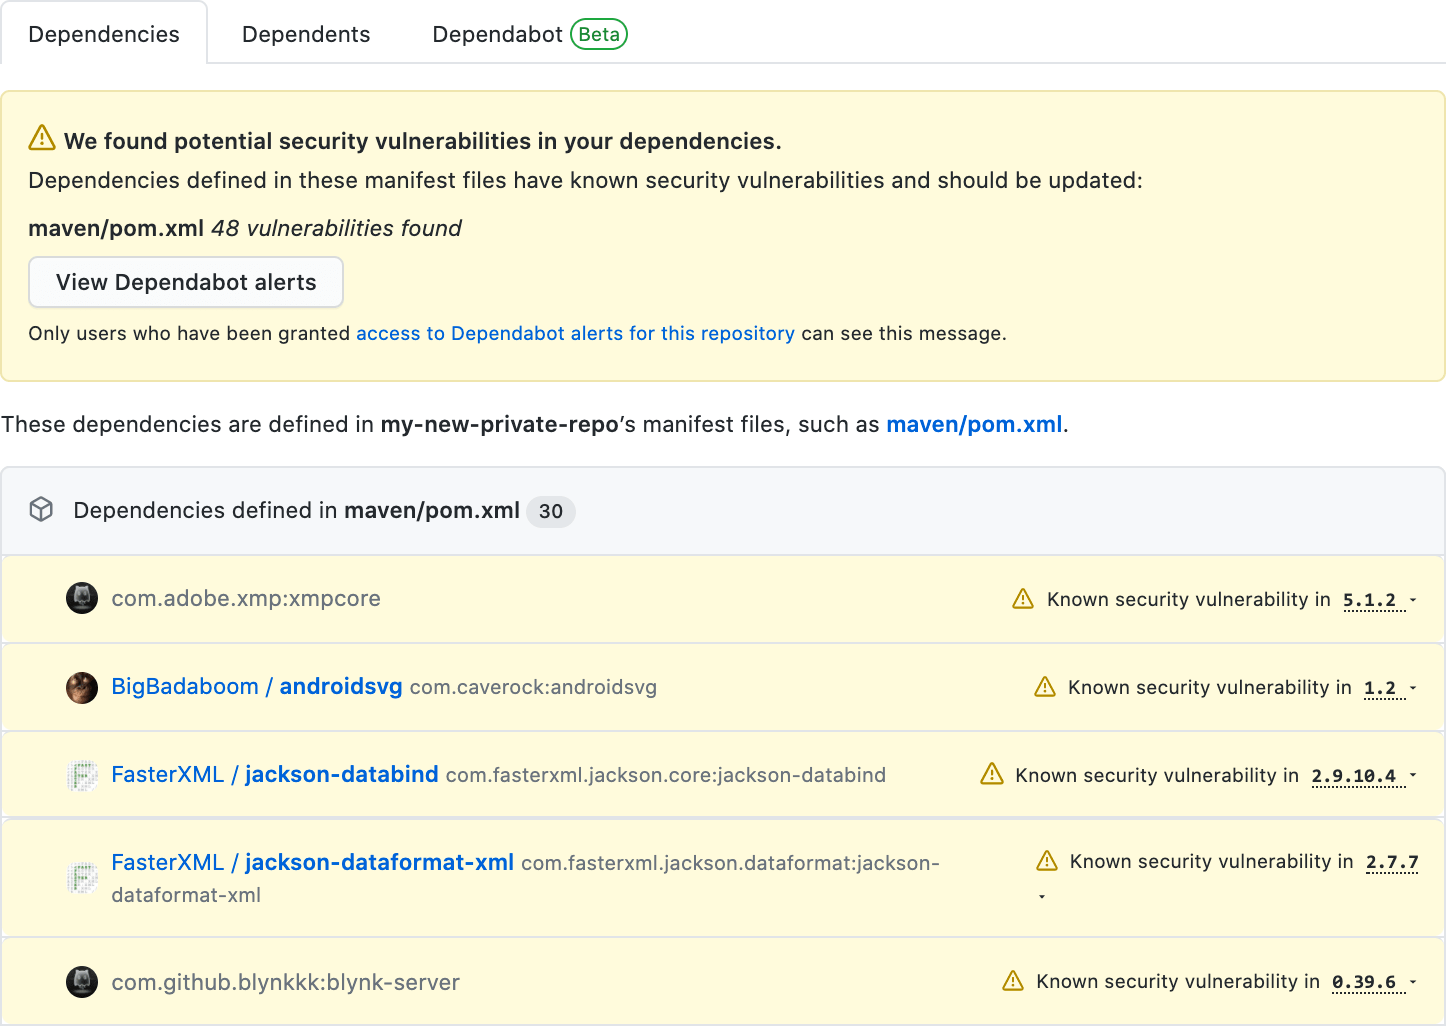This screenshot has width=1446, height=1026.
Task: Click the BigBadaboom avatar photo
Action: (x=81, y=687)
